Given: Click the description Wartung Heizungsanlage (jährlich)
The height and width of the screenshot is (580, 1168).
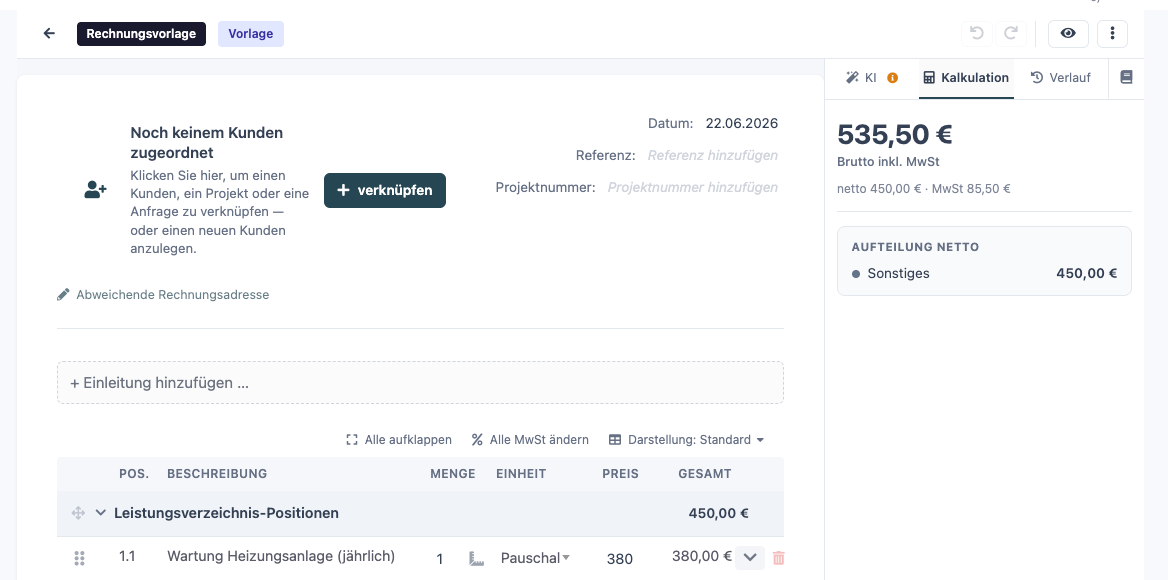Looking at the screenshot, I should click(x=281, y=556).
